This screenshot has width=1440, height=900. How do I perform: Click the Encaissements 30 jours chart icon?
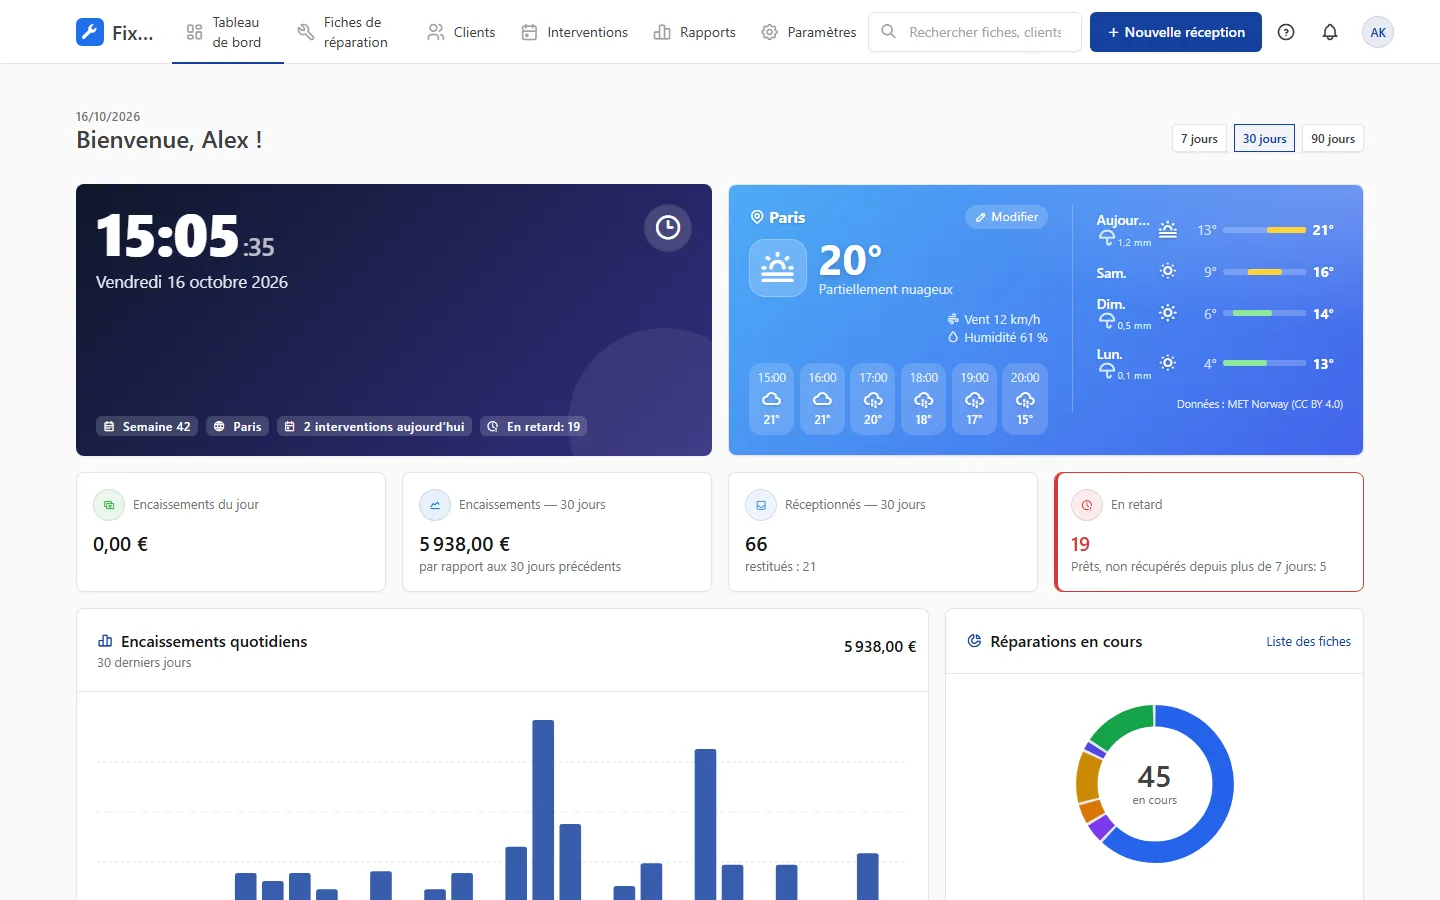pyautogui.click(x=435, y=505)
